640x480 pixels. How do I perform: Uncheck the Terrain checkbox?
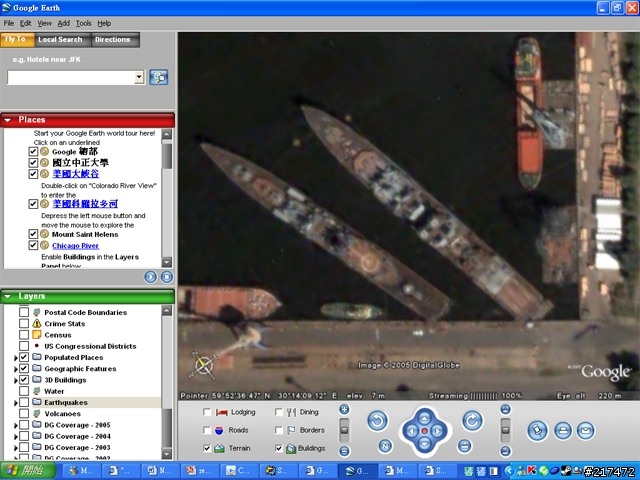(207, 448)
